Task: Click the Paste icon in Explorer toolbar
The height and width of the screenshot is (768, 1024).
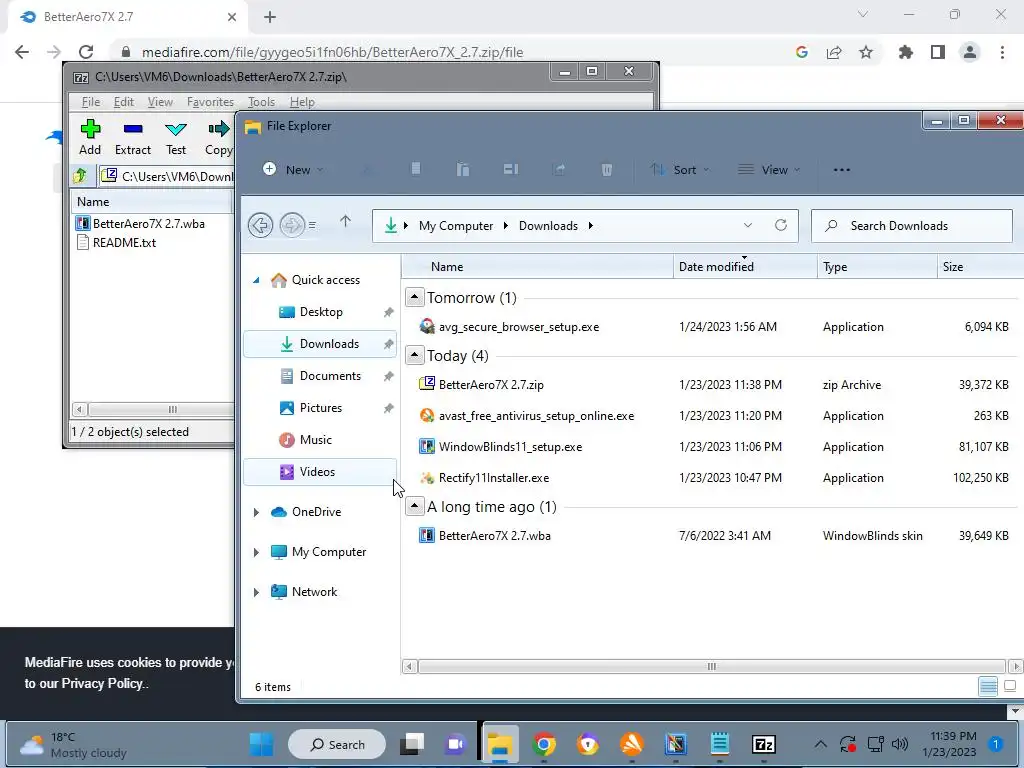Action: pyautogui.click(x=462, y=170)
